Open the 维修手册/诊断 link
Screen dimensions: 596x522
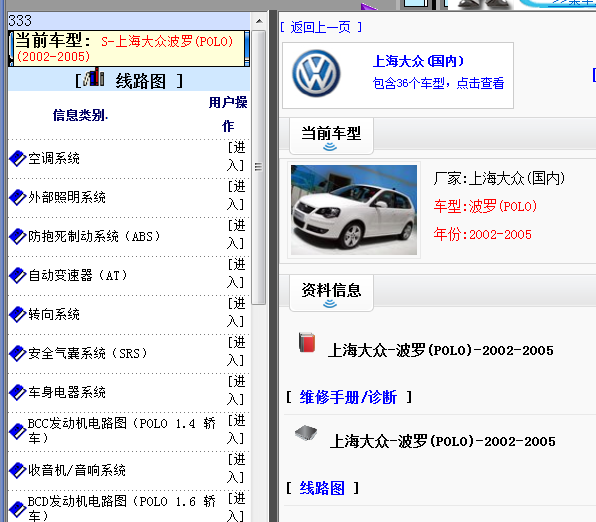click(348, 397)
